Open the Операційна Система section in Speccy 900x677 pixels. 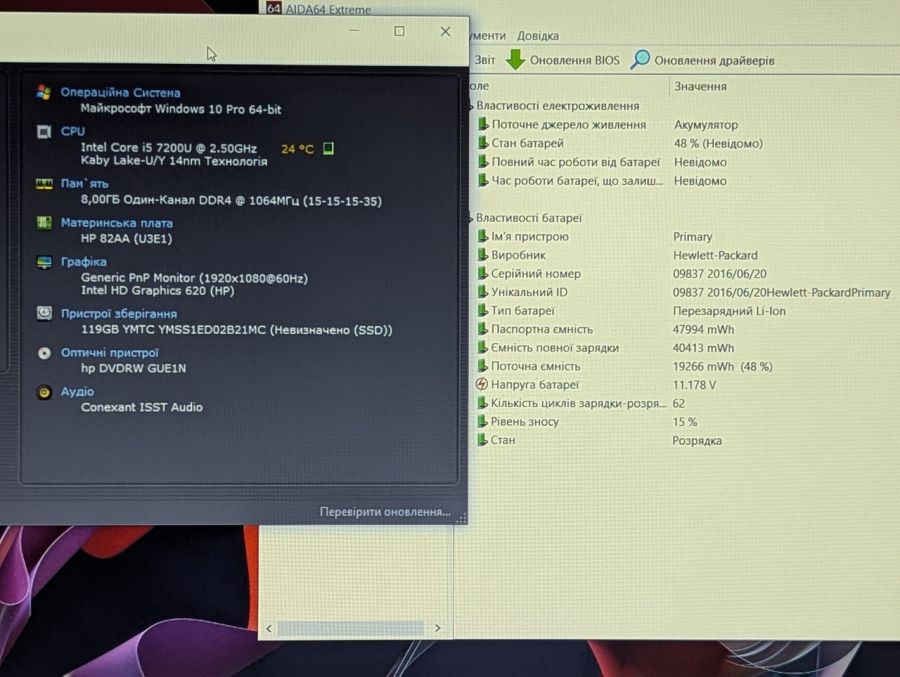coord(120,92)
